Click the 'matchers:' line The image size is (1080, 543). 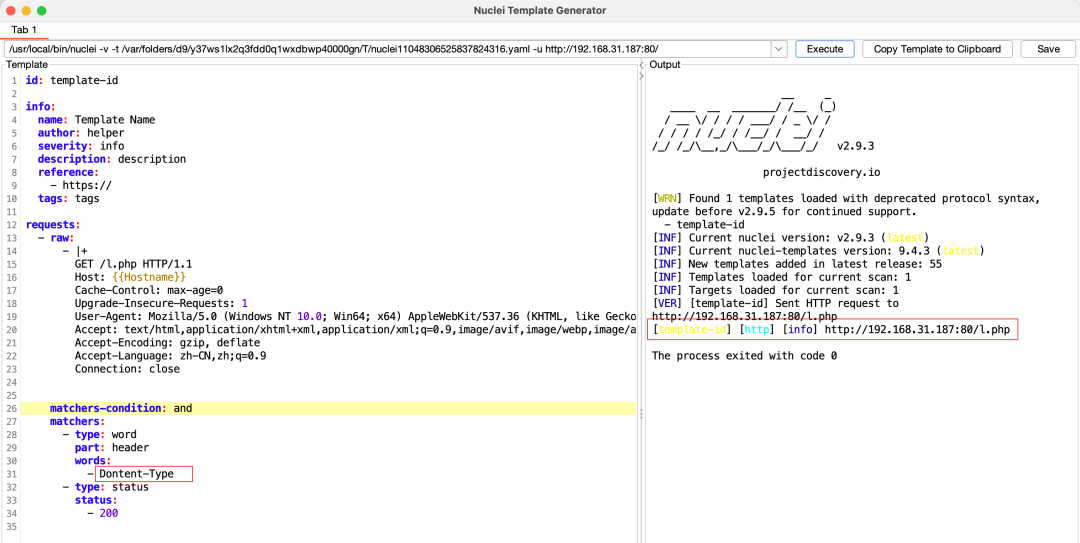pos(78,421)
